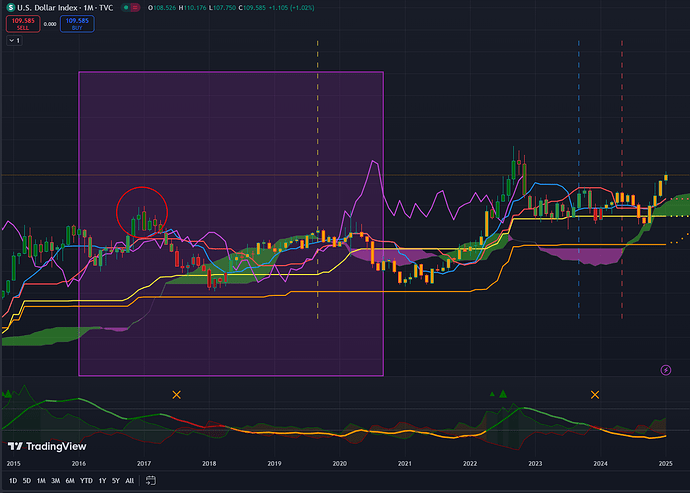
Task: Click the 2021 label on time axis
Action: point(404,464)
